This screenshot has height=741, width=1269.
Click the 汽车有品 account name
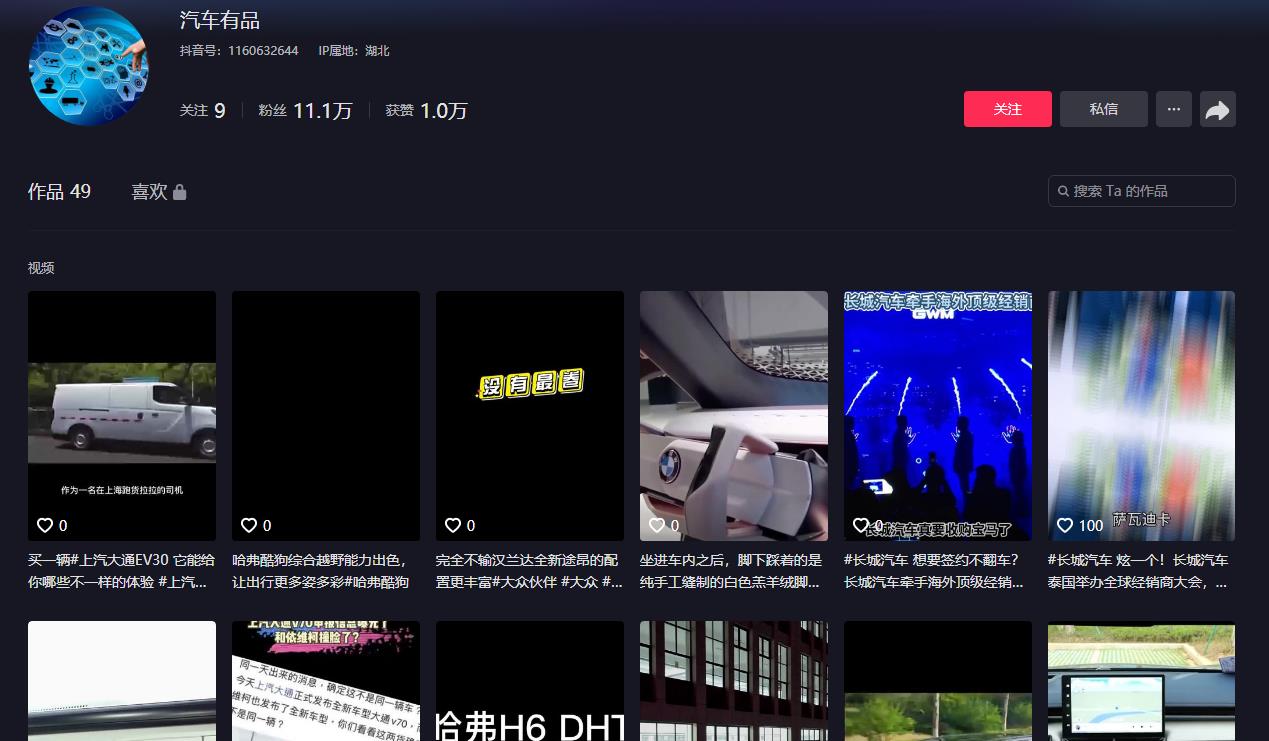[220, 20]
